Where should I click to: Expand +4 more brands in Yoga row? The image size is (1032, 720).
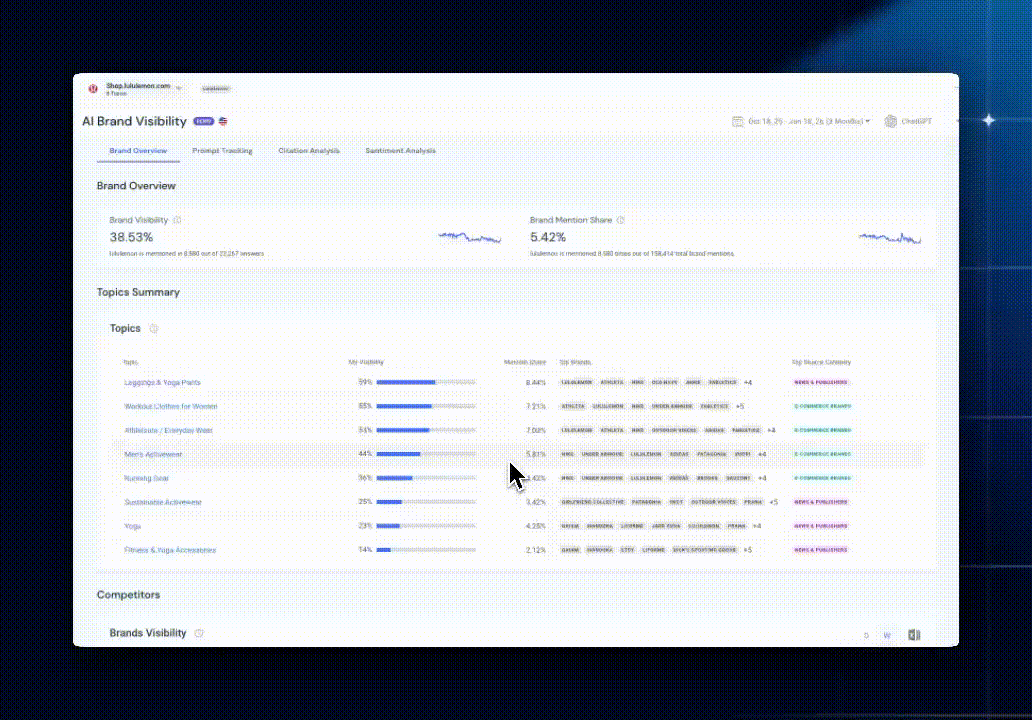click(x=757, y=526)
